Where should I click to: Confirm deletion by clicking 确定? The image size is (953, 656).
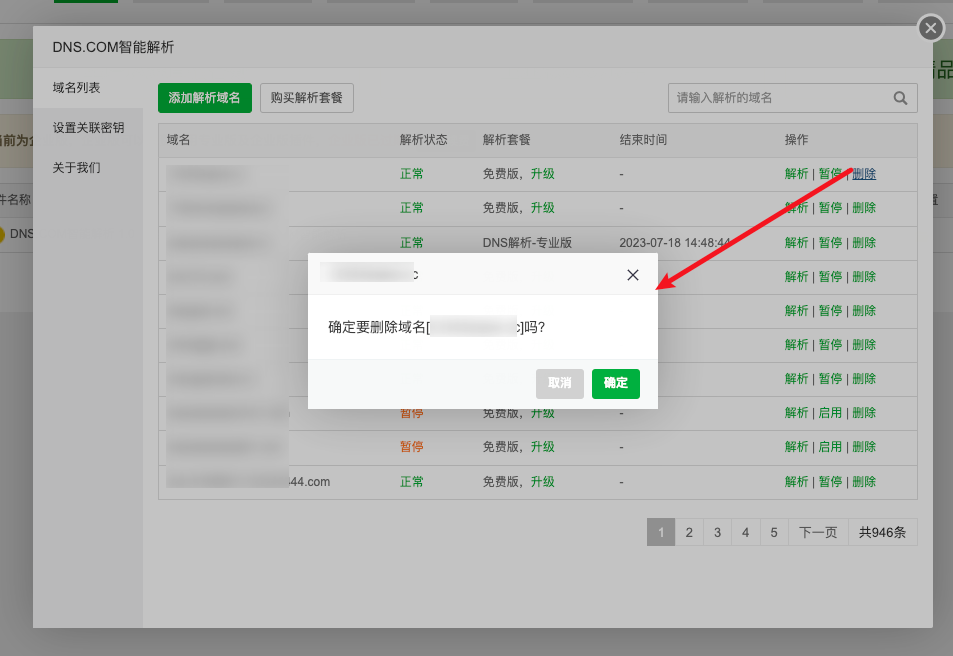pyautogui.click(x=615, y=383)
